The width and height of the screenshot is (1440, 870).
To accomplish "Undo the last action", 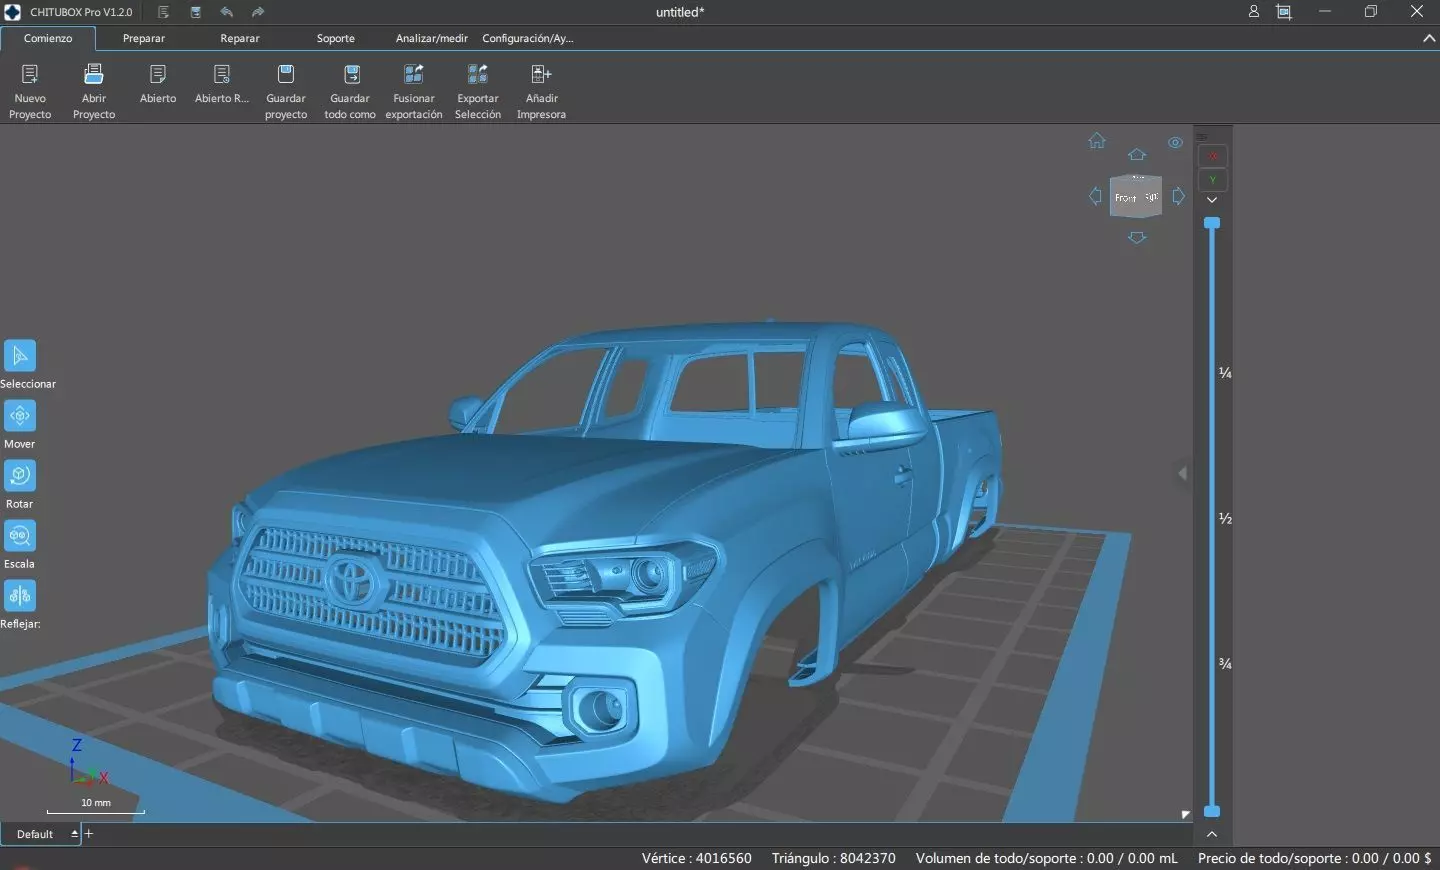I will [227, 12].
